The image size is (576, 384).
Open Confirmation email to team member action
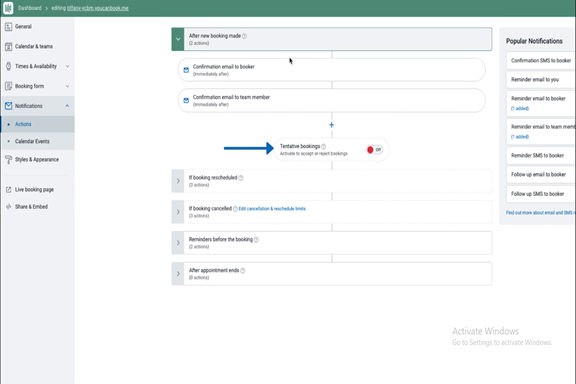[x=331, y=100]
